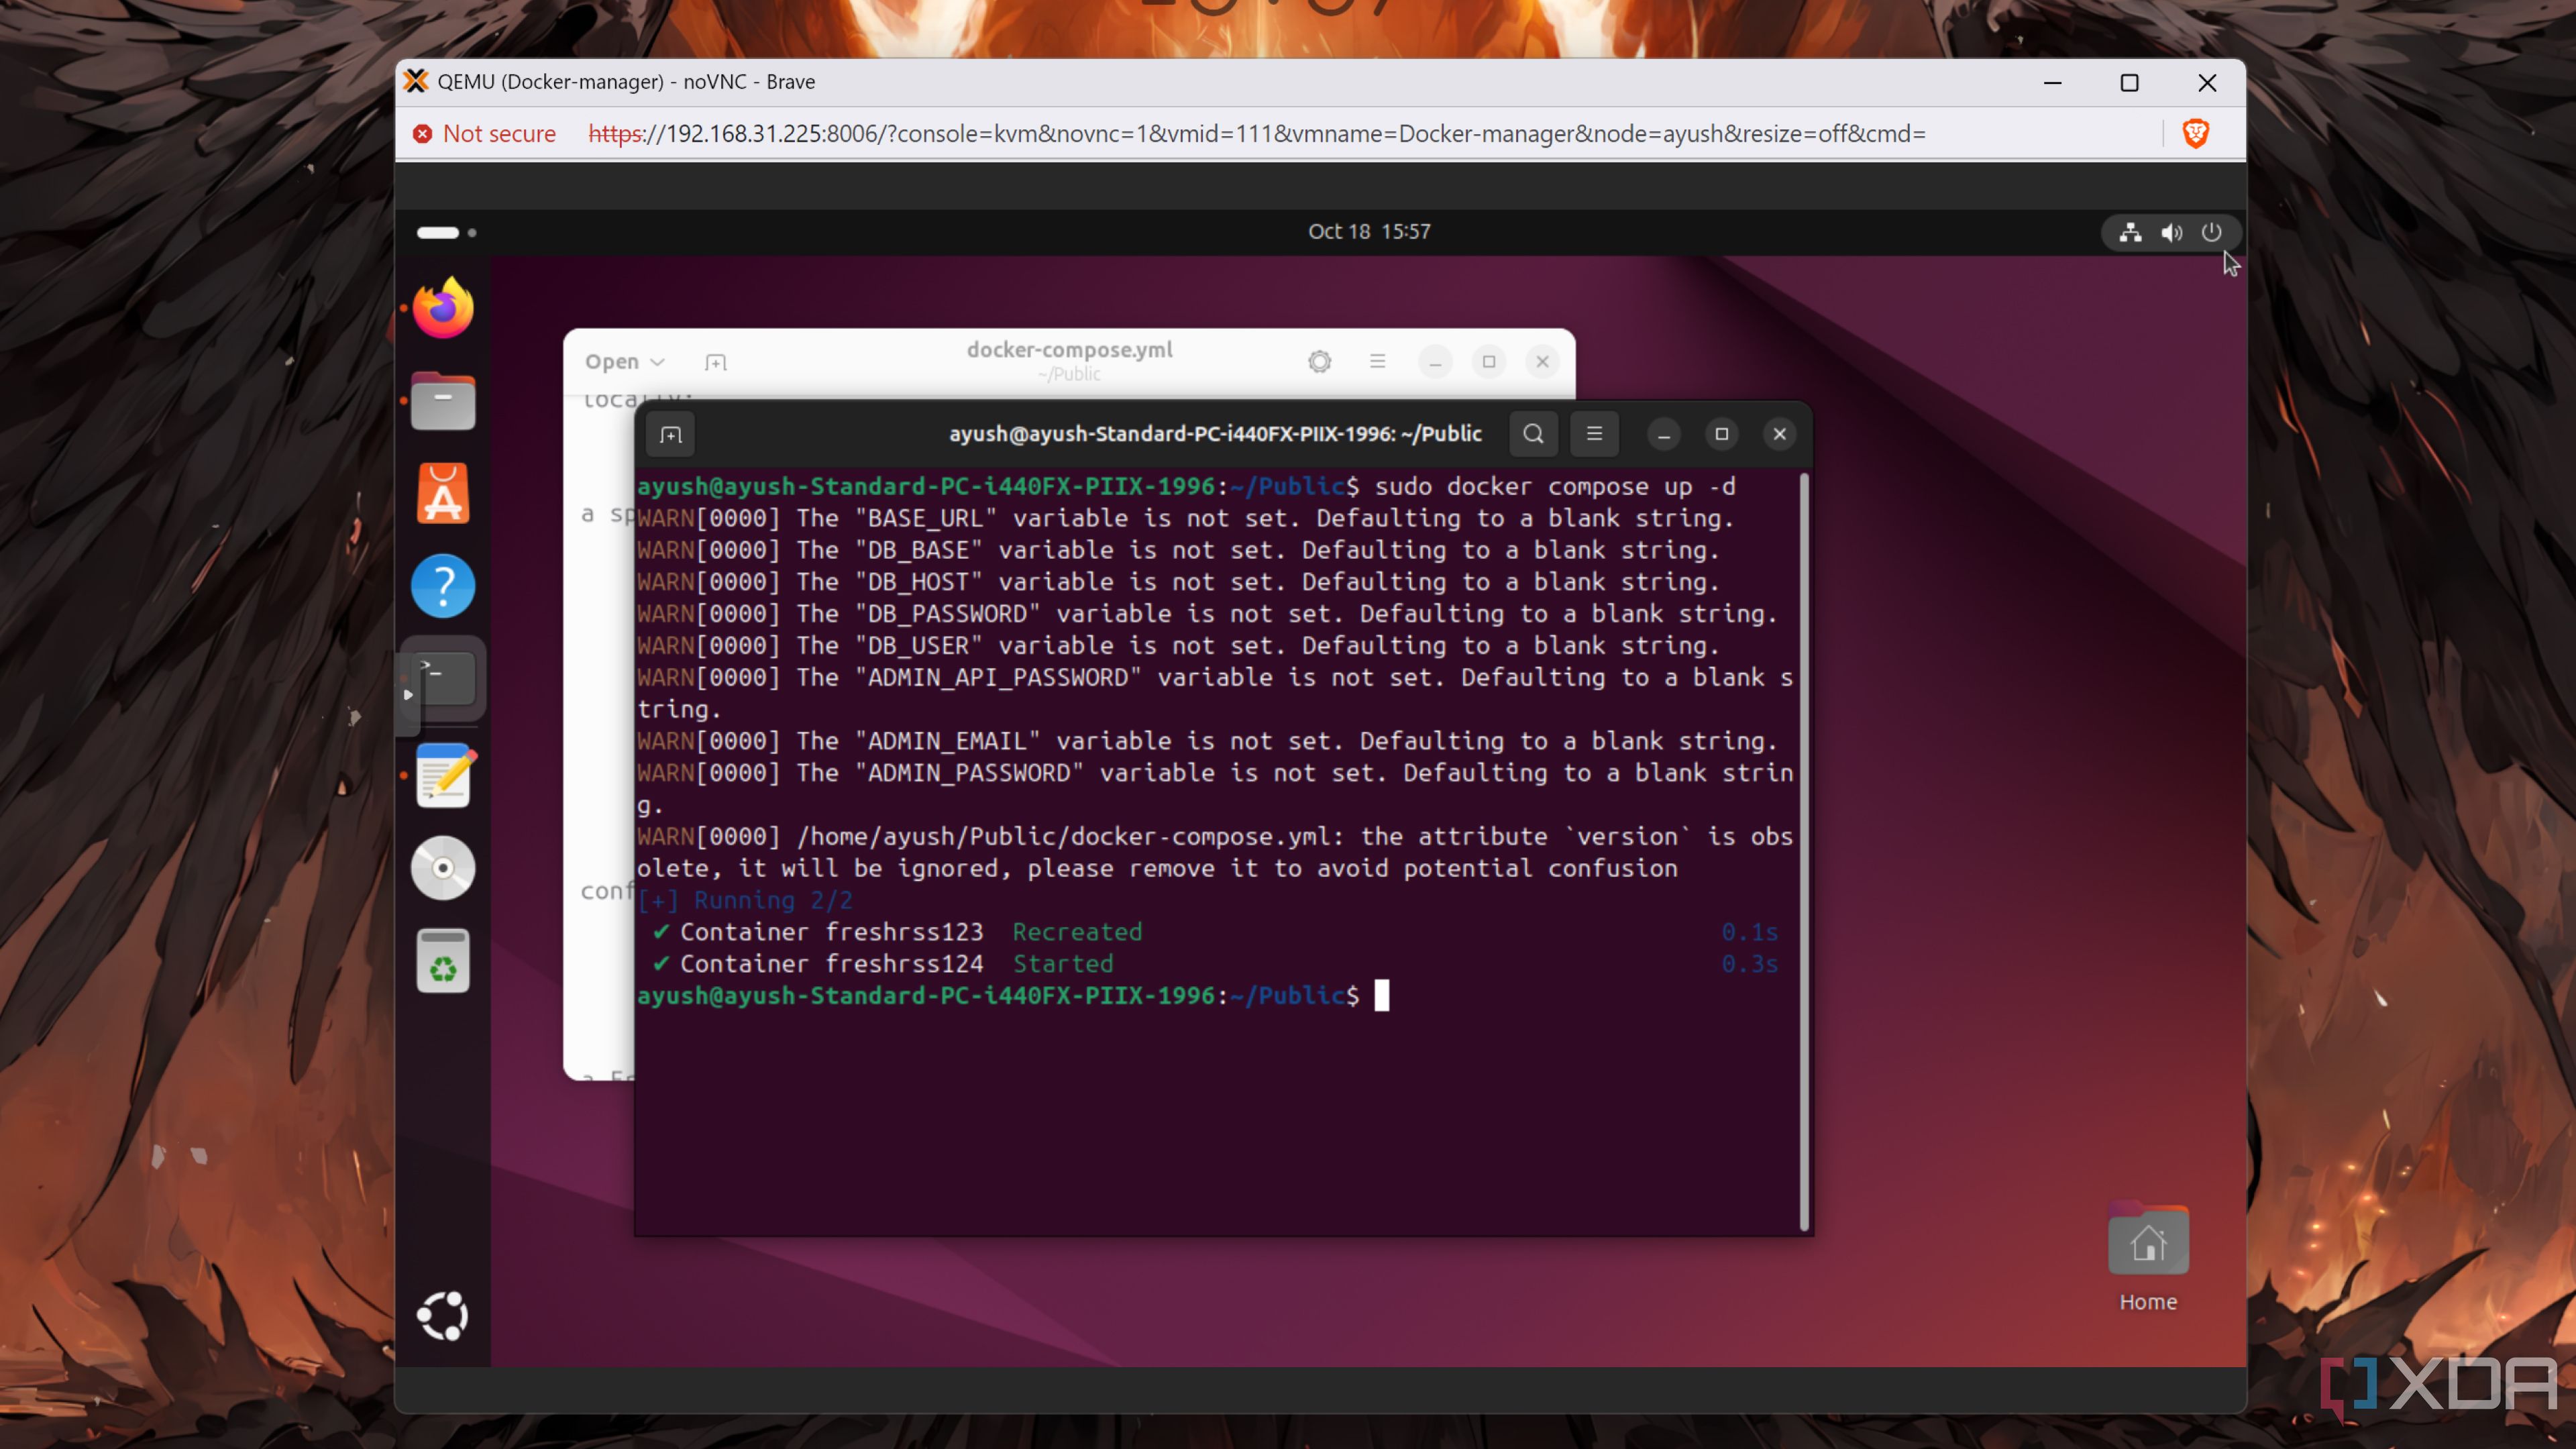Open the power menu icon in the top bar
The width and height of the screenshot is (2576, 1449).
(x=2211, y=232)
